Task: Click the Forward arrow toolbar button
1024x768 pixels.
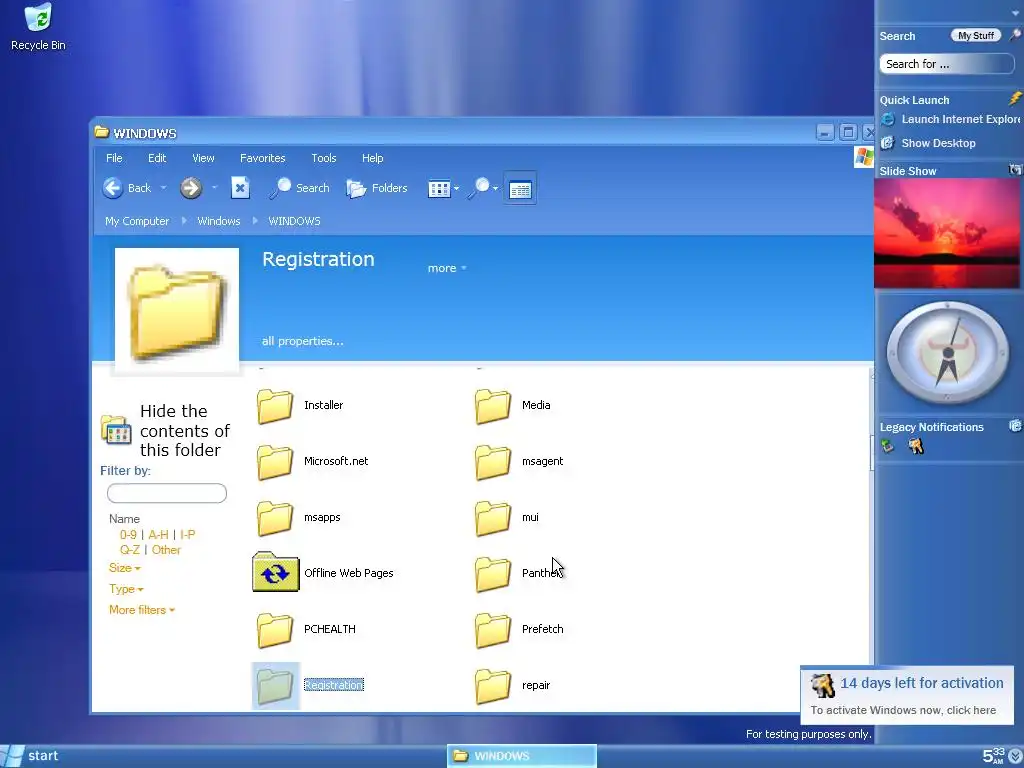Action: tap(191, 188)
